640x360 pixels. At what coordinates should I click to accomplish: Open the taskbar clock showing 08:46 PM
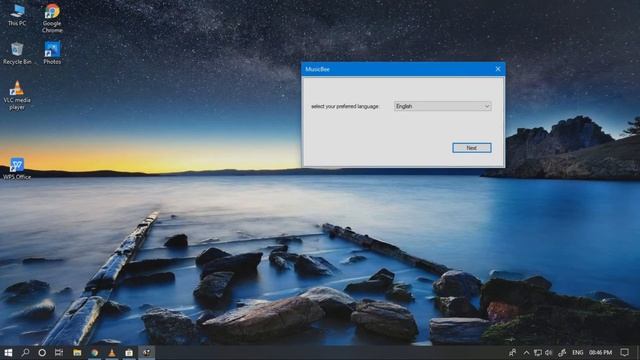(600, 352)
